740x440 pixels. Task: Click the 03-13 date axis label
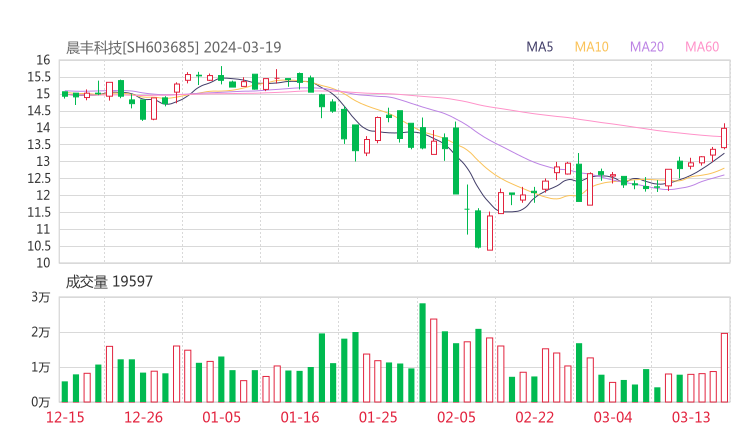tap(691, 417)
